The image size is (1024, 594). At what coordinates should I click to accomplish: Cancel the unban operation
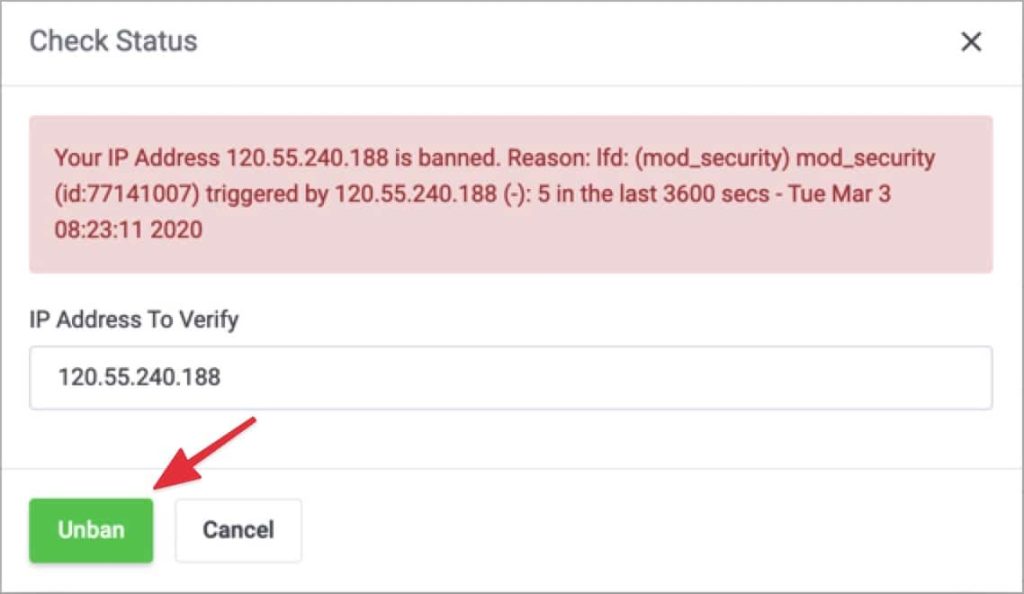point(238,530)
